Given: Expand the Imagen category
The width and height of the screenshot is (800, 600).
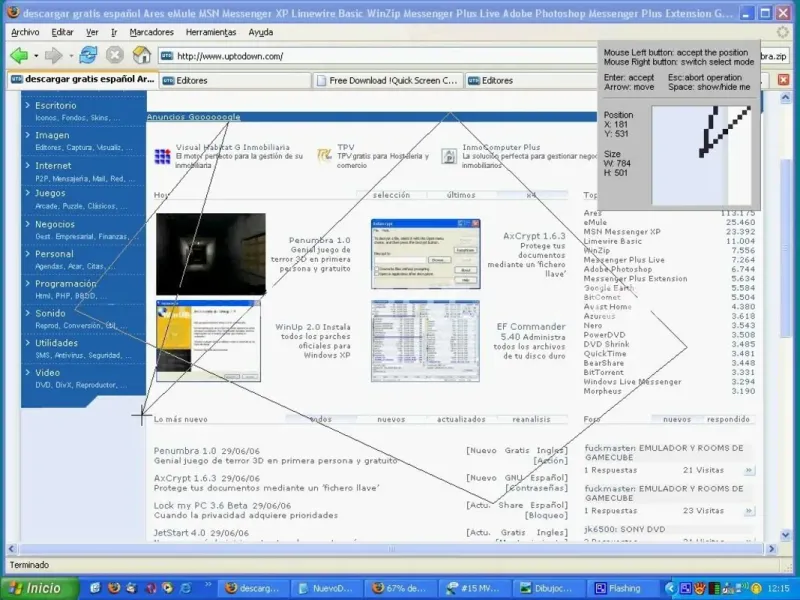Looking at the screenshot, I should coord(52,135).
